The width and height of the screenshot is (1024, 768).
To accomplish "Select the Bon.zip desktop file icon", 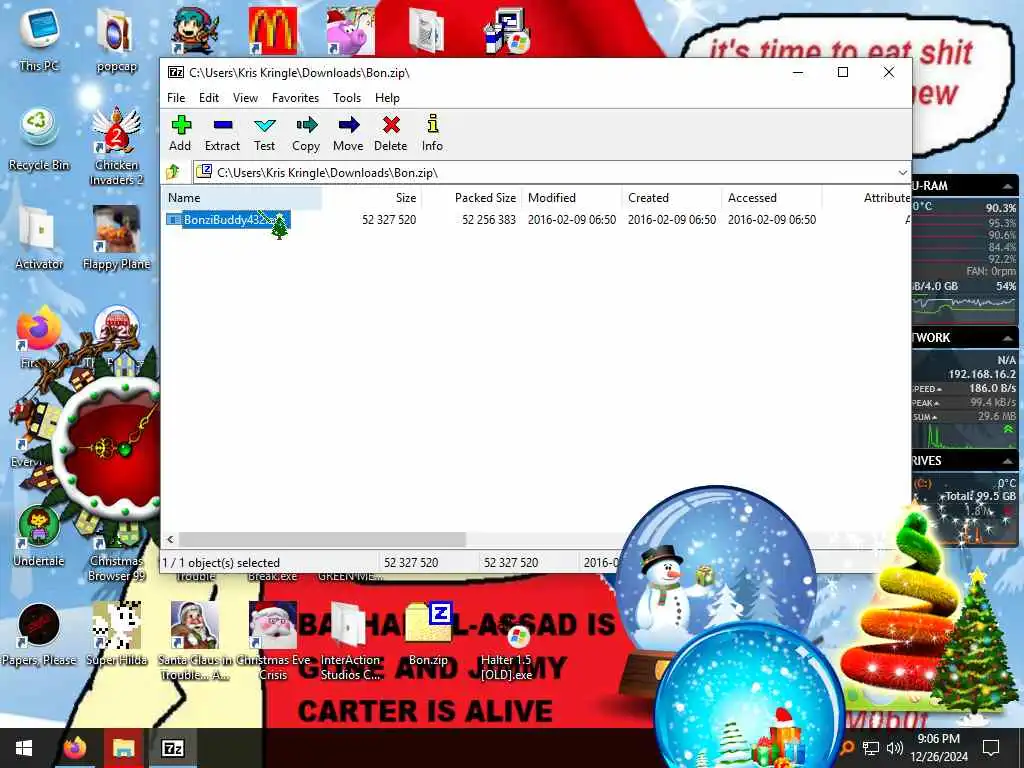I will (428, 634).
